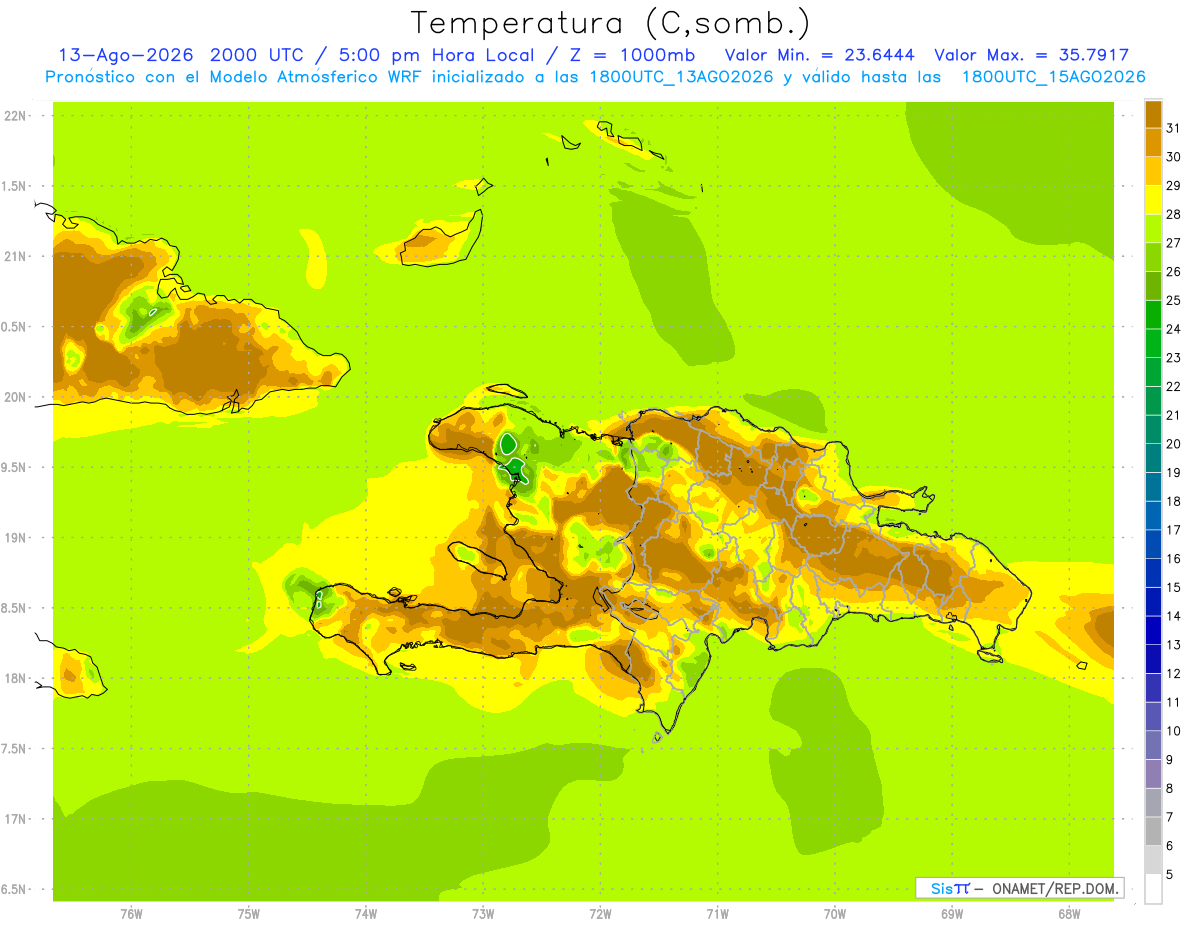The width and height of the screenshot is (1200, 927).
Task: Click the legend swatch between 30 and 31
Action: point(1153,142)
